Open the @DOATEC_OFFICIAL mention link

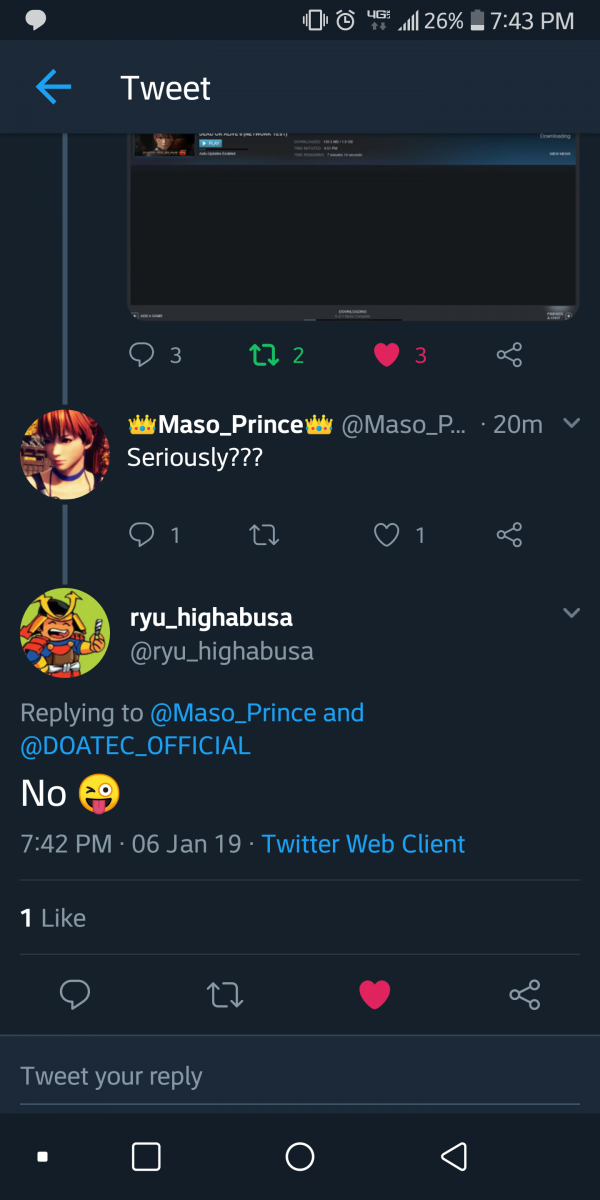[136, 746]
